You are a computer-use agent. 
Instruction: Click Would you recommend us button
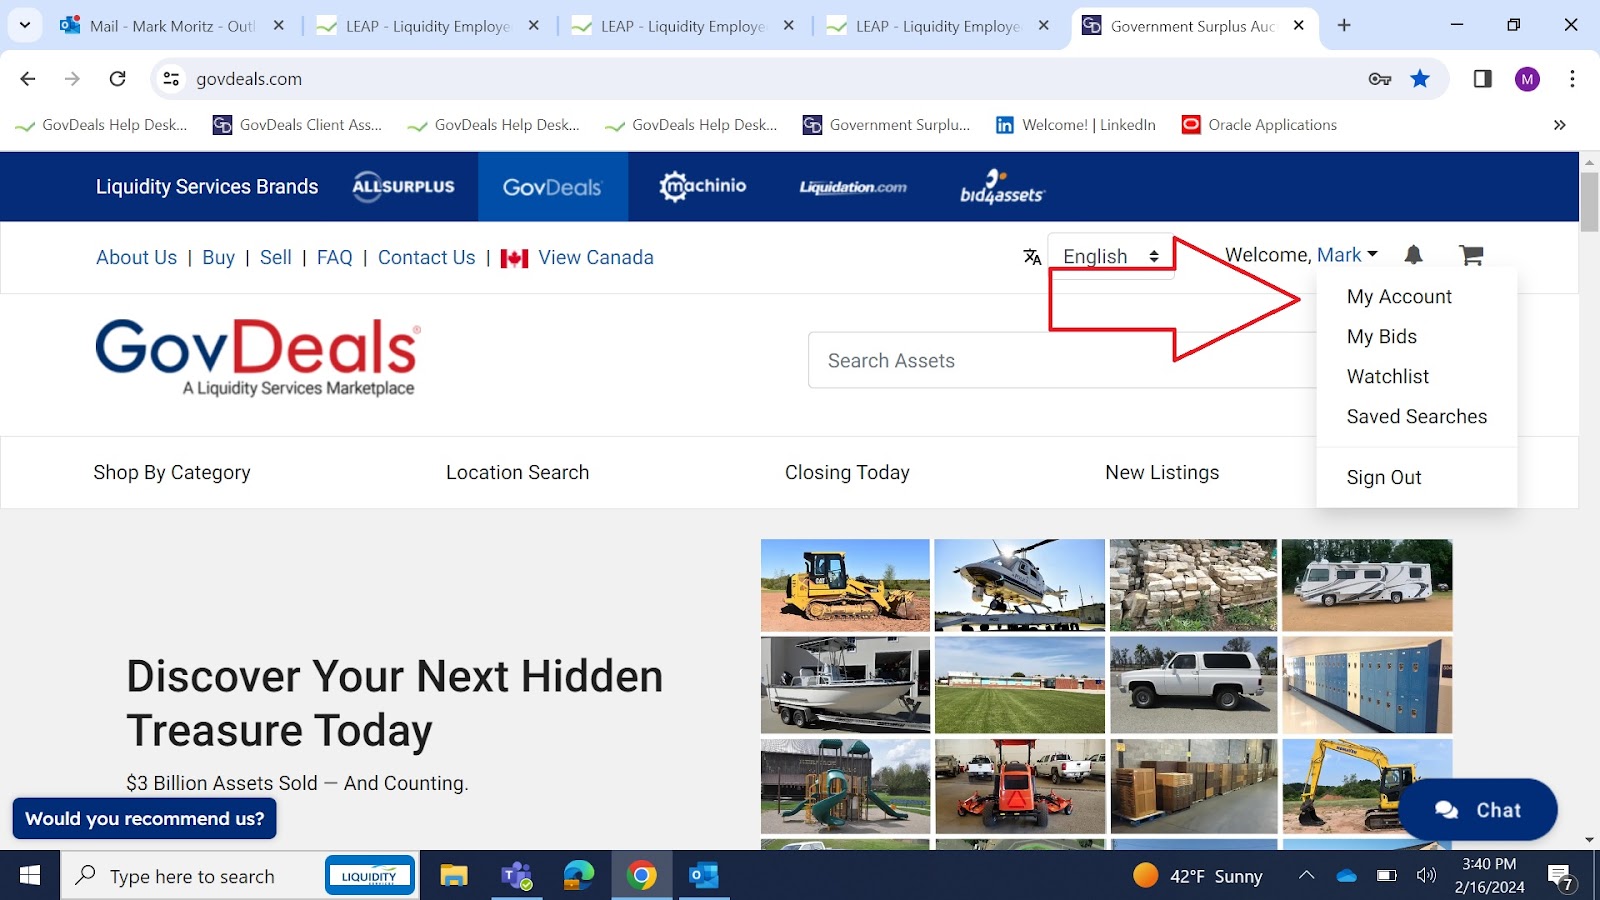click(x=145, y=819)
